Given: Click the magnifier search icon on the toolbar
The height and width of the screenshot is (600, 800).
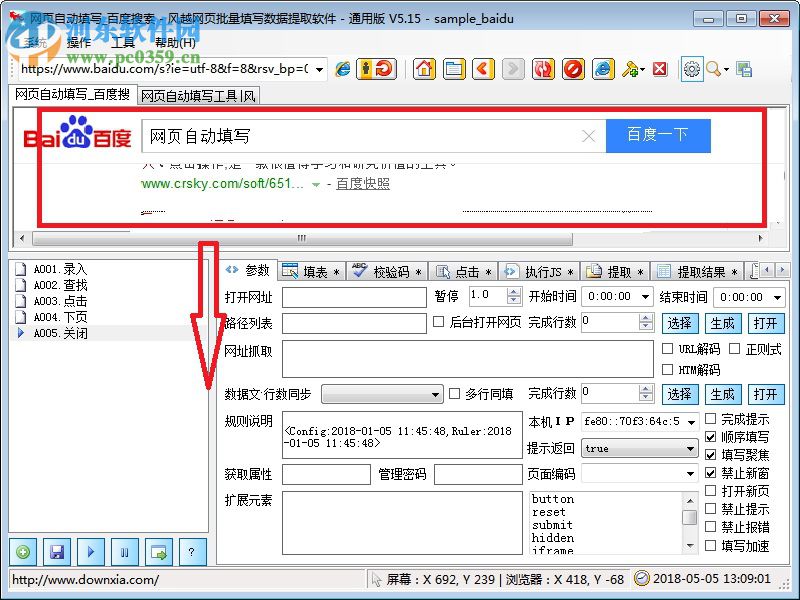Looking at the screenshot, I should pyautogui.click(x=712, y=69).
